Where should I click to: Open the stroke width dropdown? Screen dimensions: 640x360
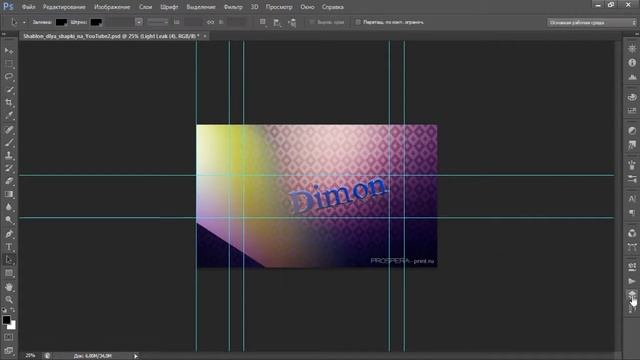click(x=139, y=22)
